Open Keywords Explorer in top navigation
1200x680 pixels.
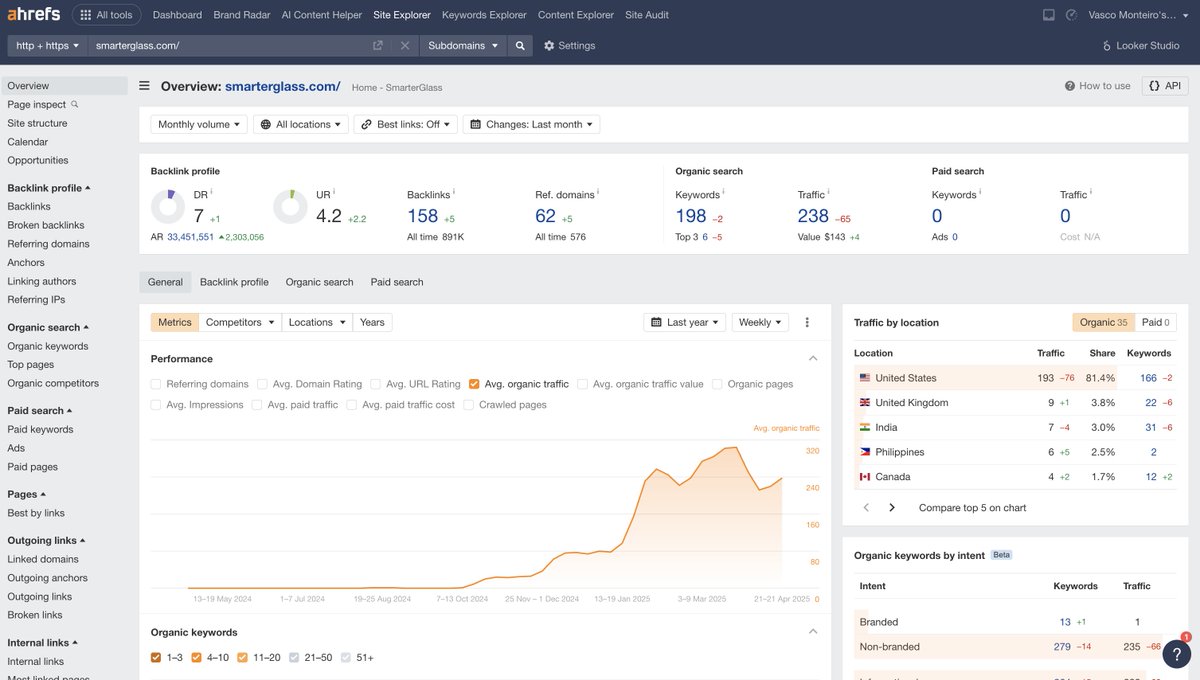(484, 15)
